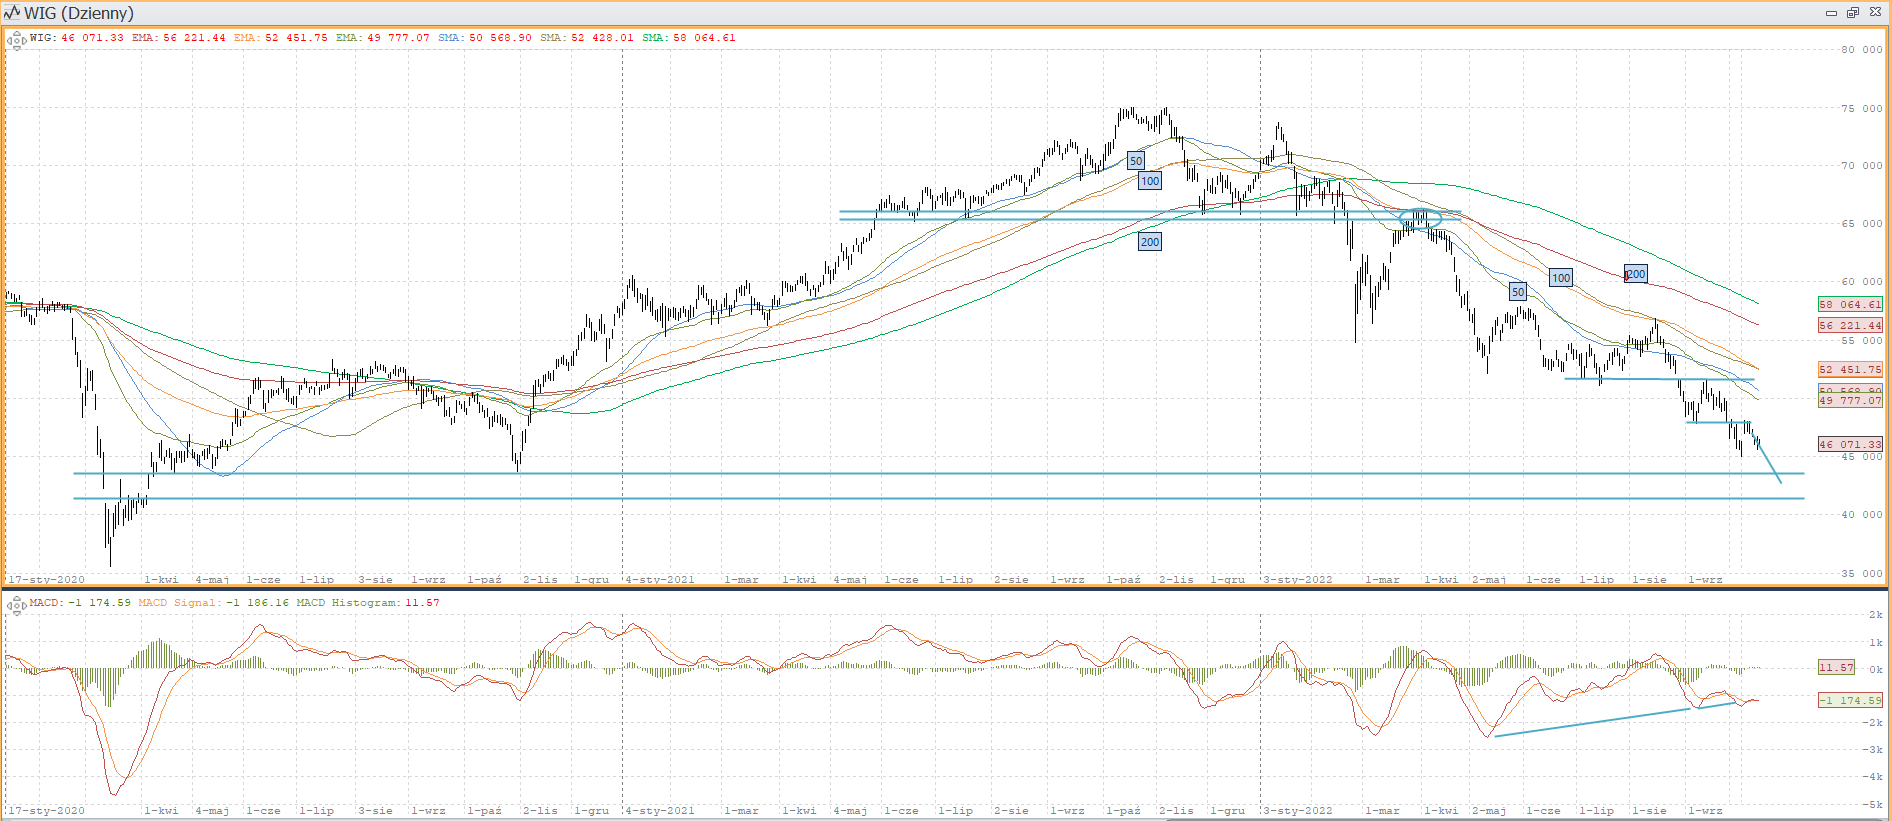Click the pane arrows icon beside the WIG legend
Screen dimensions: 1892x821
(16, 41)
